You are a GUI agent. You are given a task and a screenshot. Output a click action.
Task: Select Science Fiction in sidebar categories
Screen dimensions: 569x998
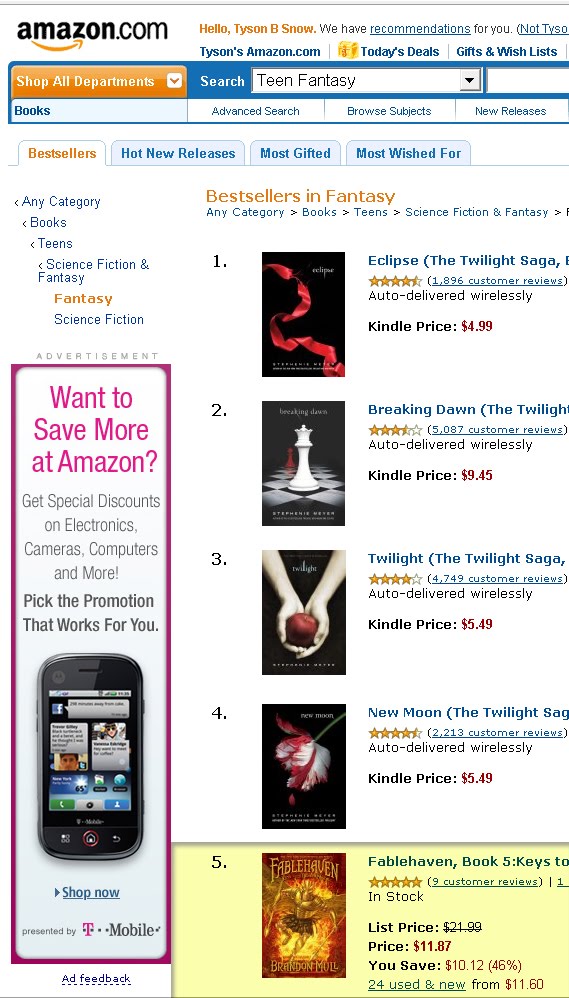click(99, 320)
